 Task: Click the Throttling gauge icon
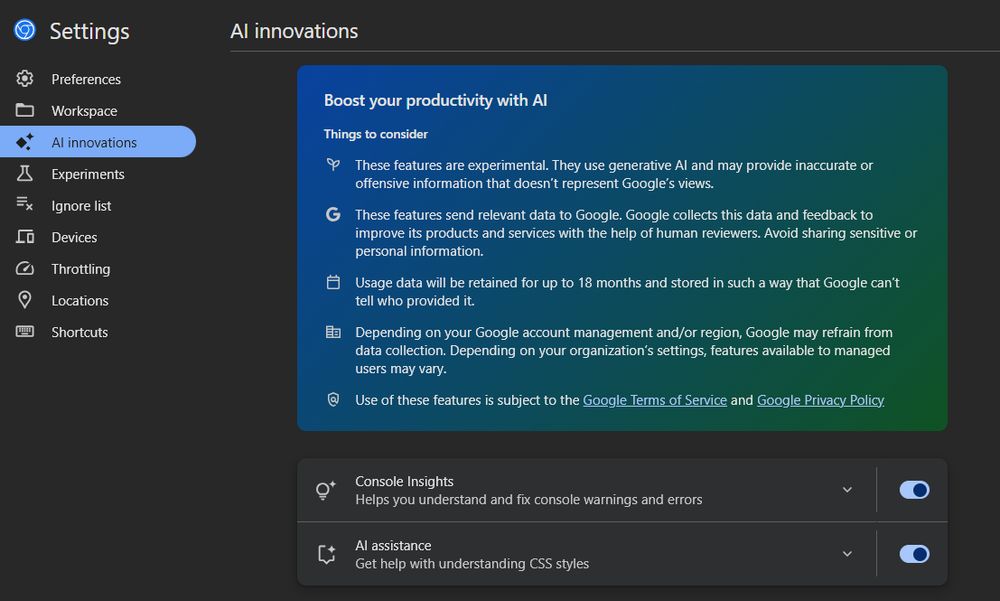coord(25,269)
